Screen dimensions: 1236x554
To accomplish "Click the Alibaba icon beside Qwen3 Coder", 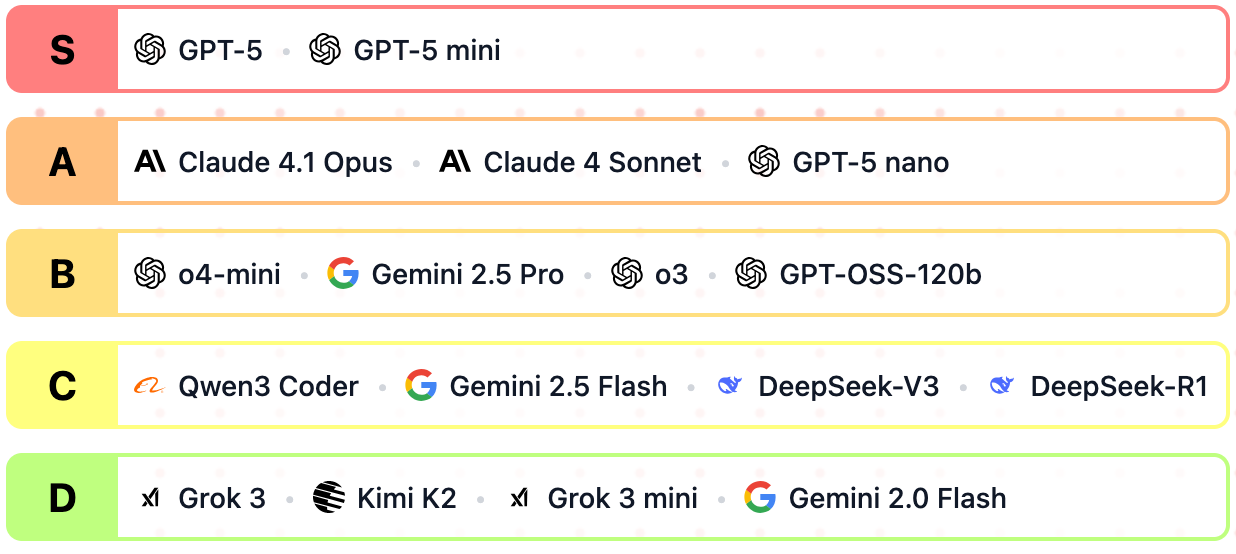I will 149,386.
